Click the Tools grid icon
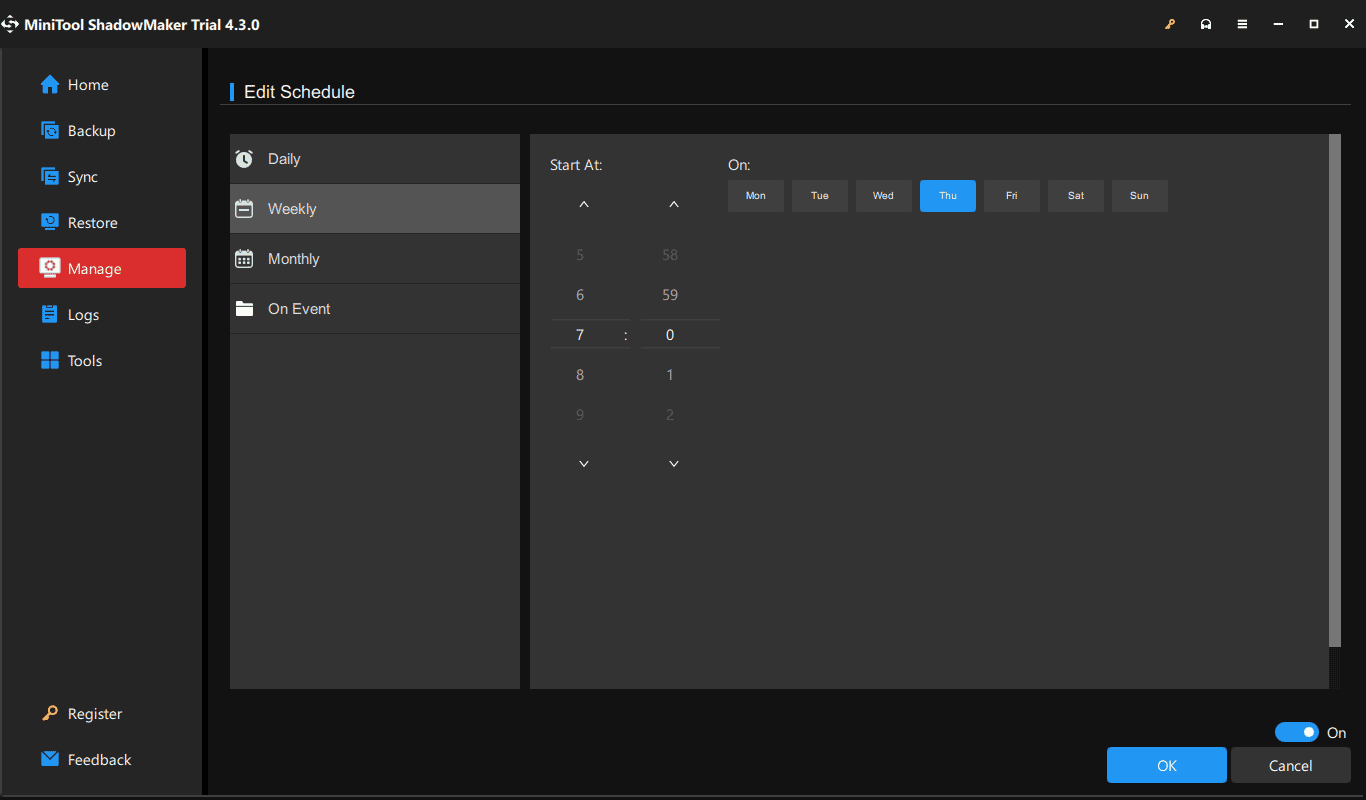The width and height of the screenshot is (1366, 800). pyautogui.click(x=50, y=361)
